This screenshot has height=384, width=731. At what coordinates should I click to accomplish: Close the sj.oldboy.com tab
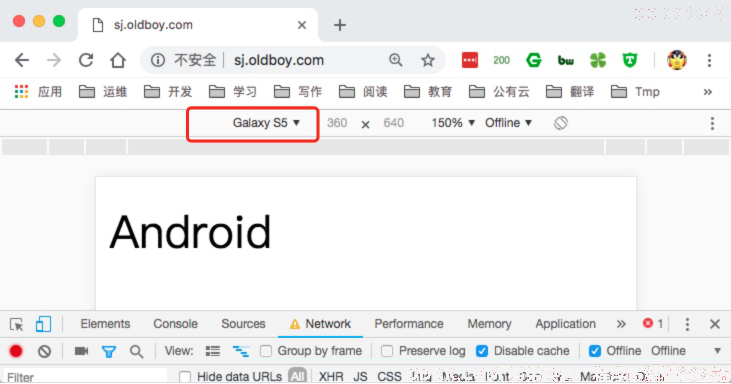point(302,25)
